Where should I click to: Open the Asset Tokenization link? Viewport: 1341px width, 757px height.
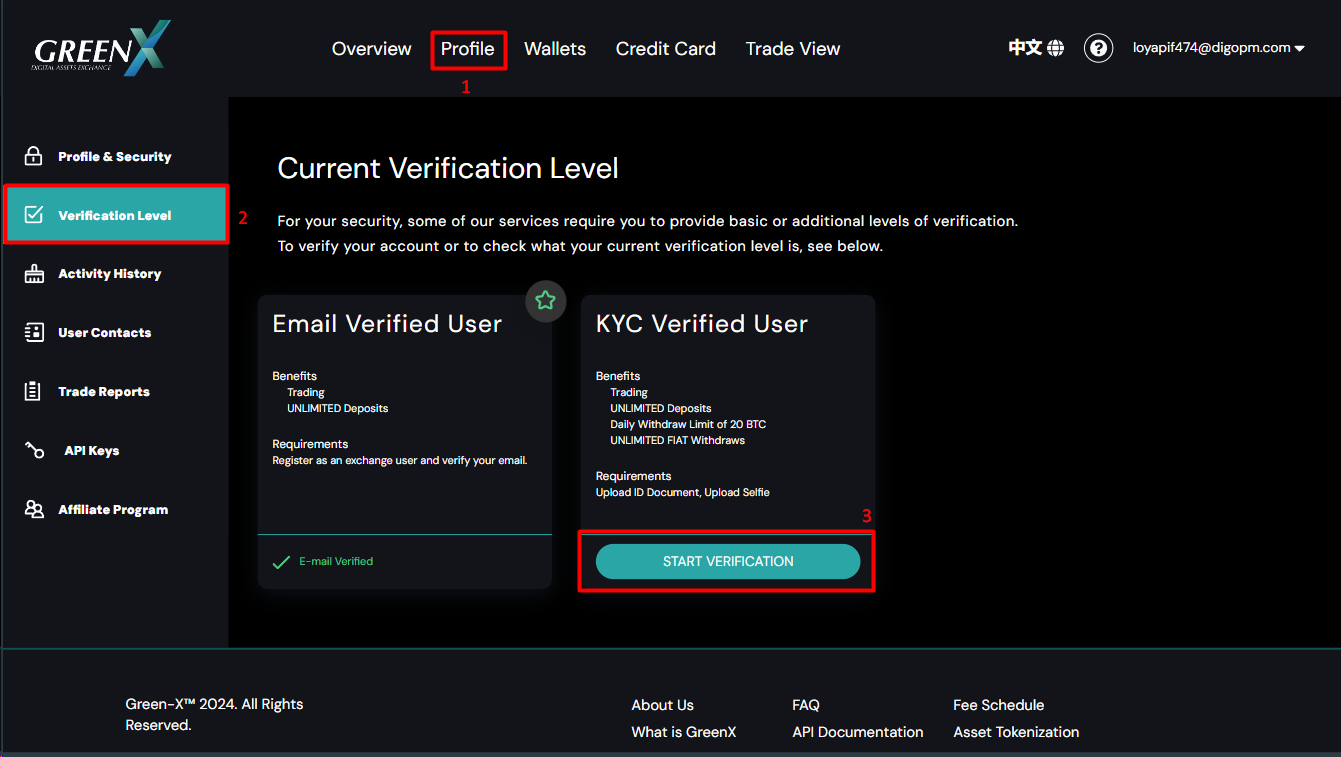click(1016, 732)
